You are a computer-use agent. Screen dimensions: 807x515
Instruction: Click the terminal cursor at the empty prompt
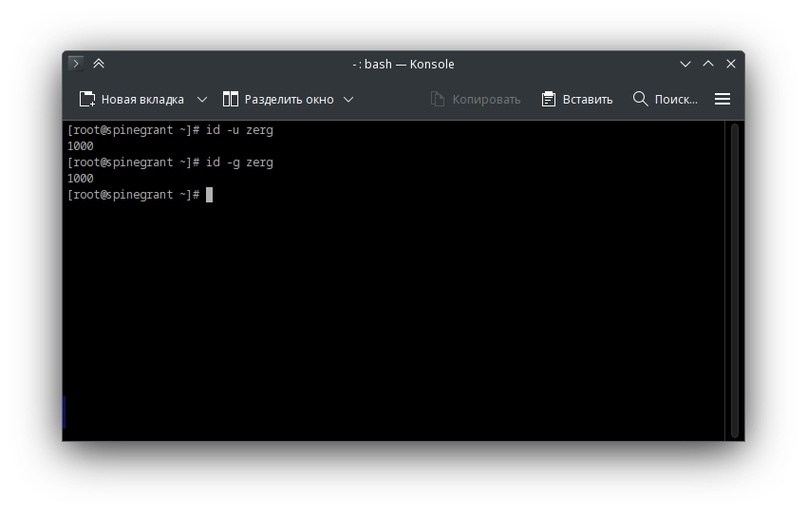click(x=209, y=194)
